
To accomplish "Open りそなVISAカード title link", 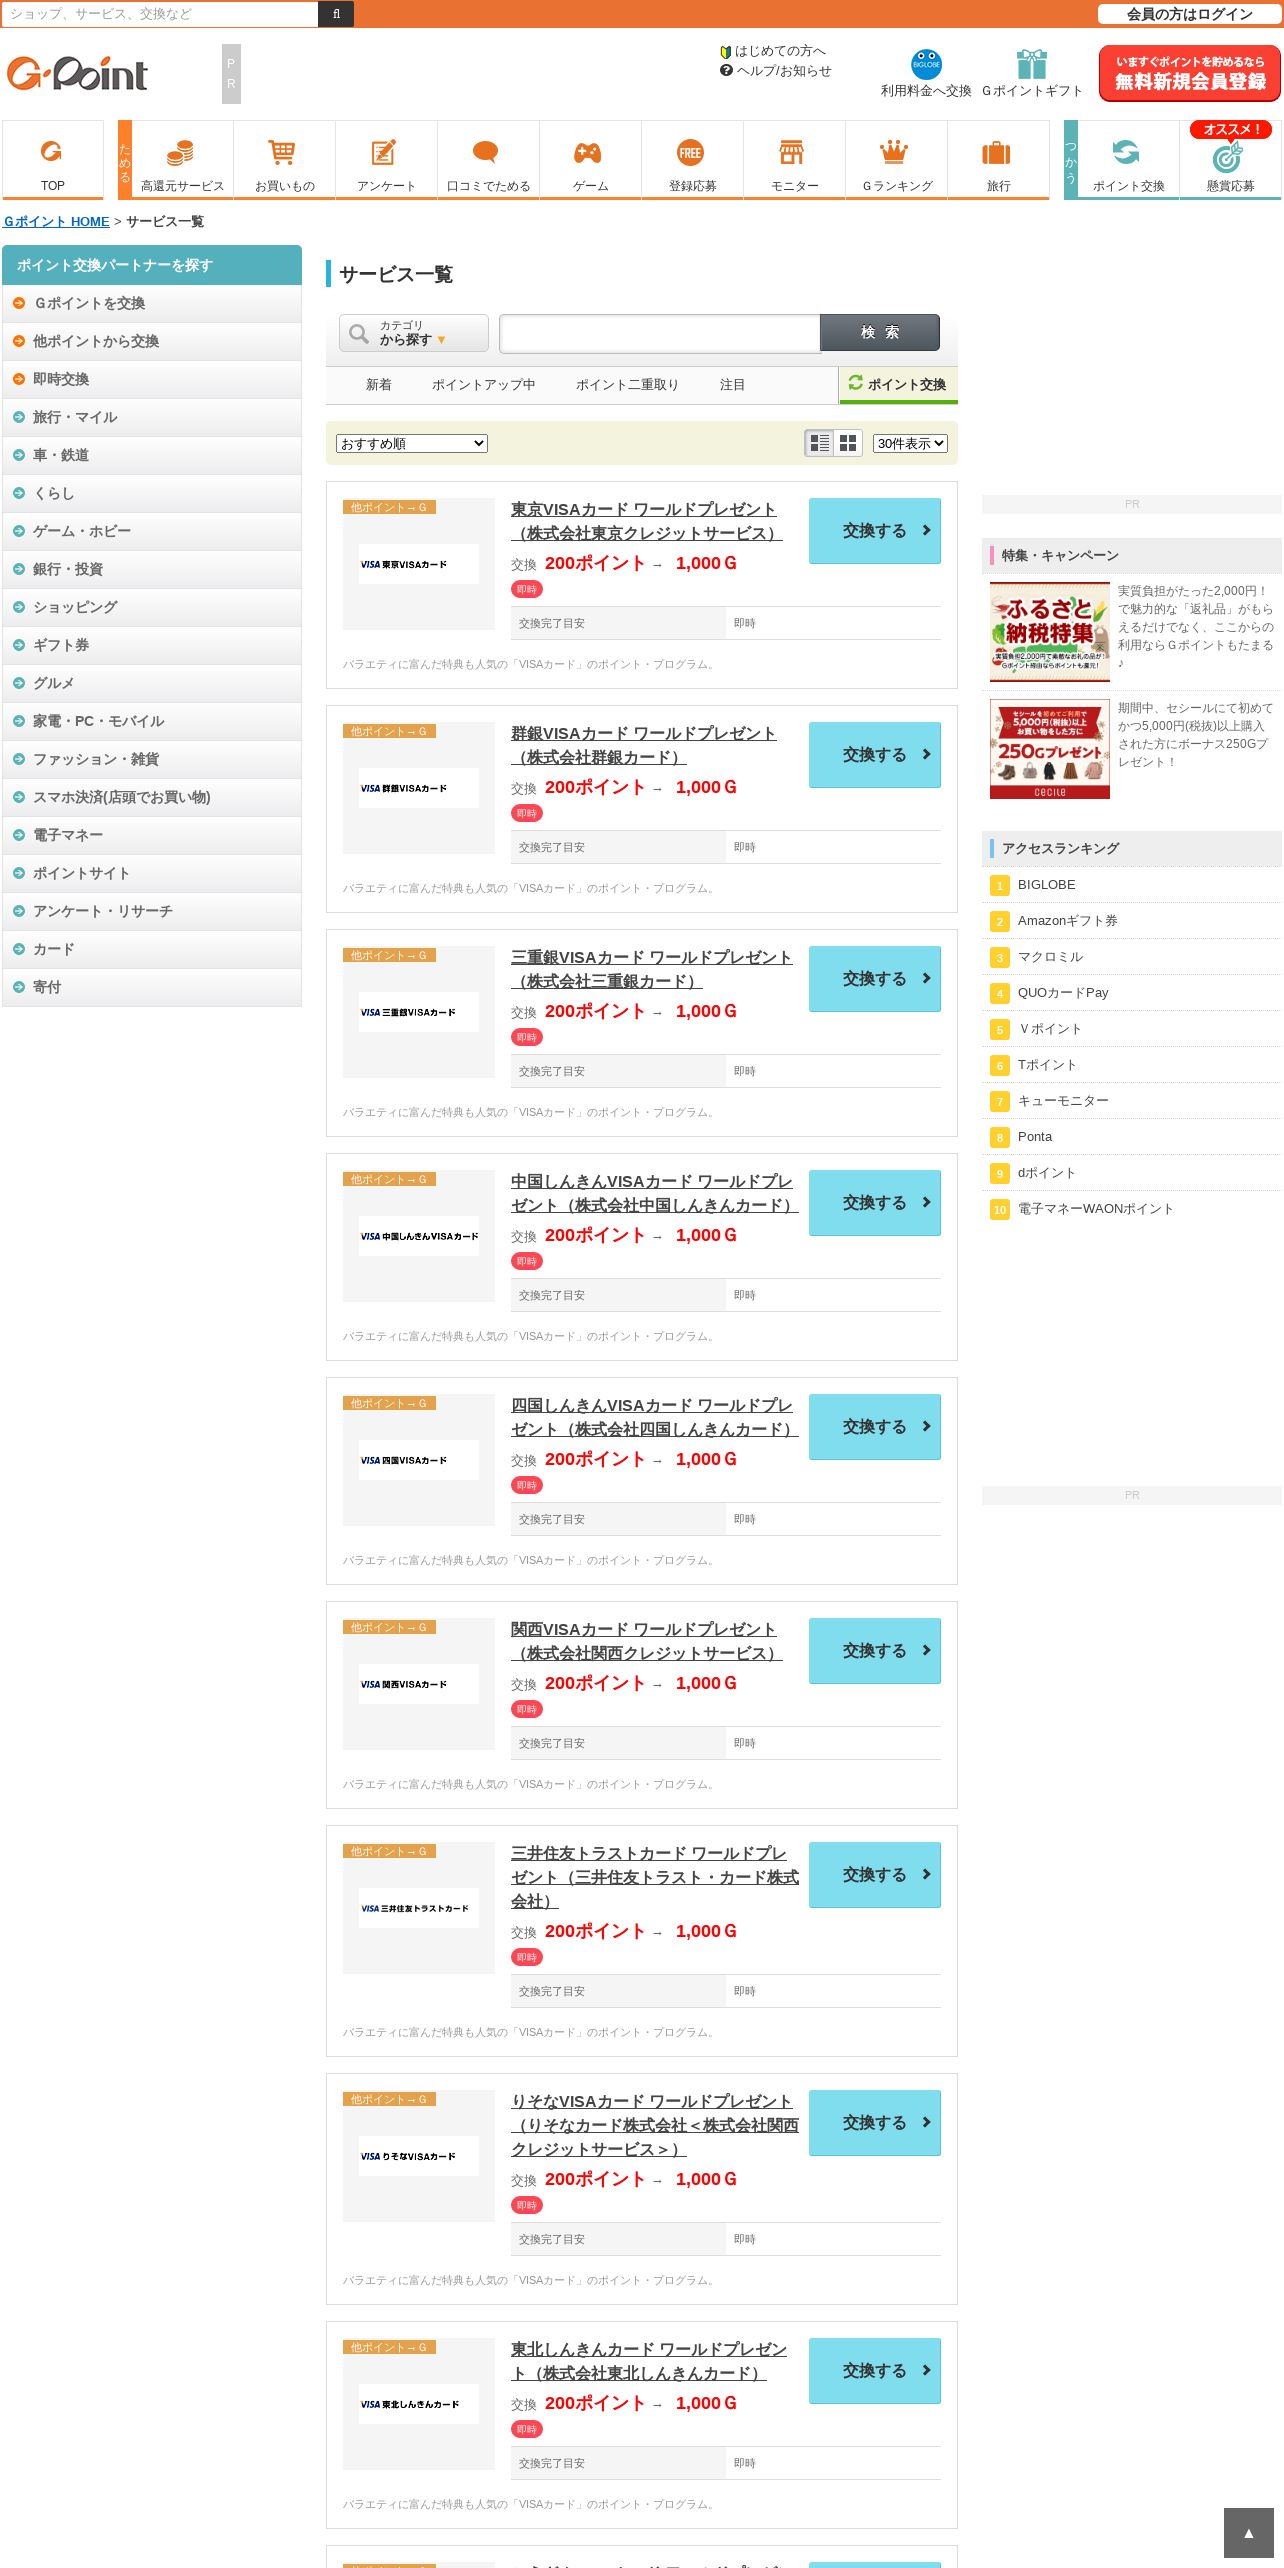I will tap(654, 2125).
